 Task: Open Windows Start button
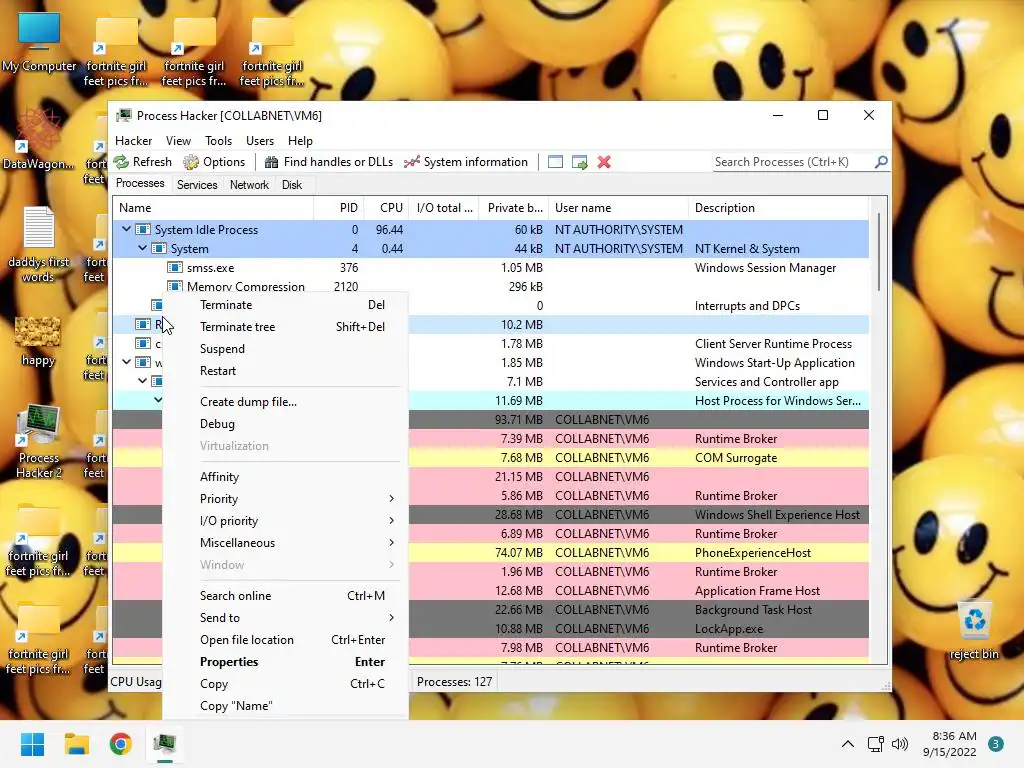point(32,744)
